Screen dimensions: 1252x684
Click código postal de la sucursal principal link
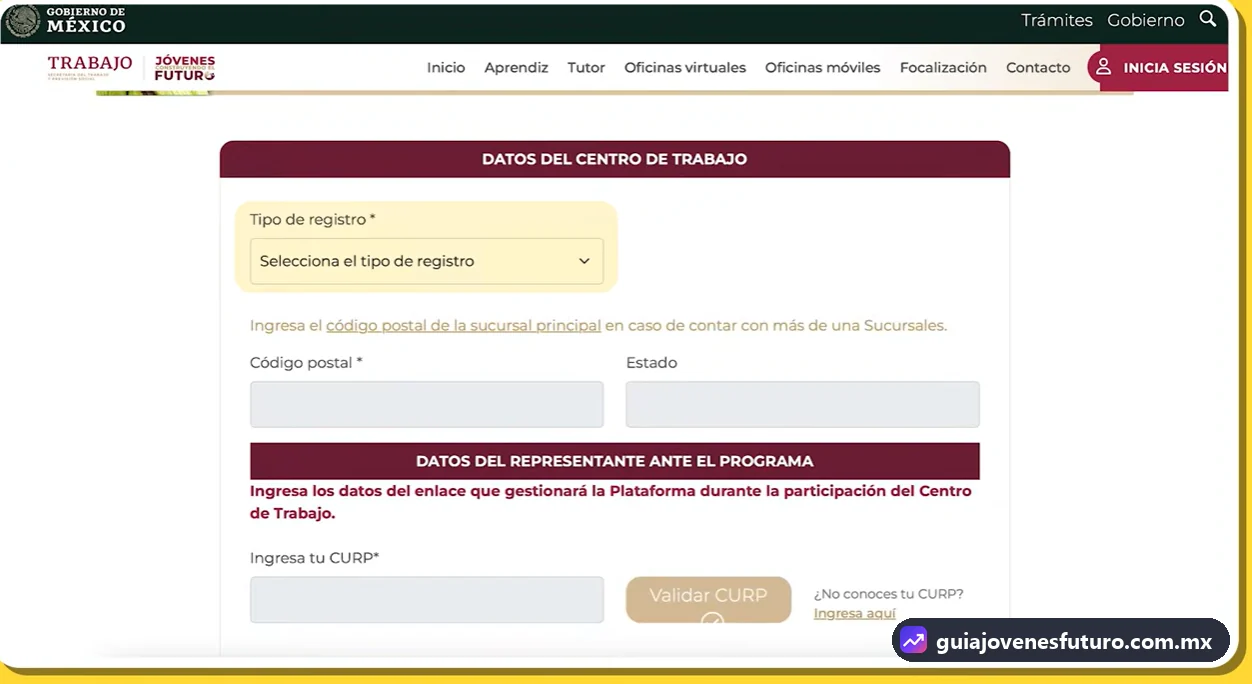[463, 325]
